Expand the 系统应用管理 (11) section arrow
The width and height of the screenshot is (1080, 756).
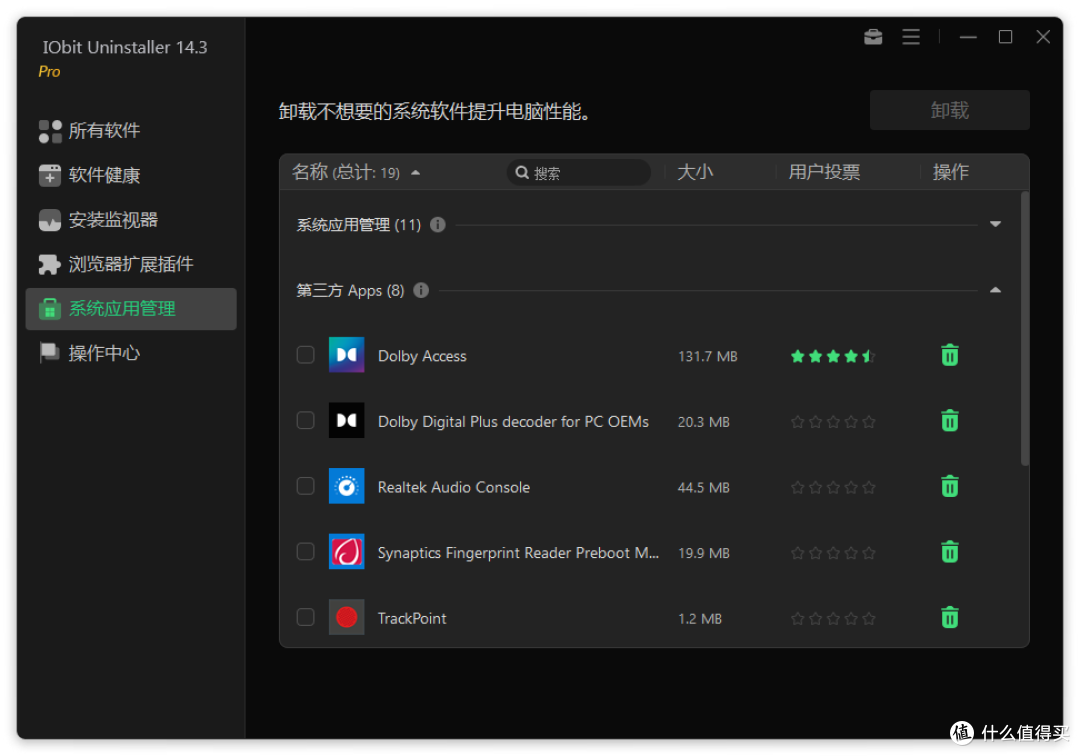point(995,224)
